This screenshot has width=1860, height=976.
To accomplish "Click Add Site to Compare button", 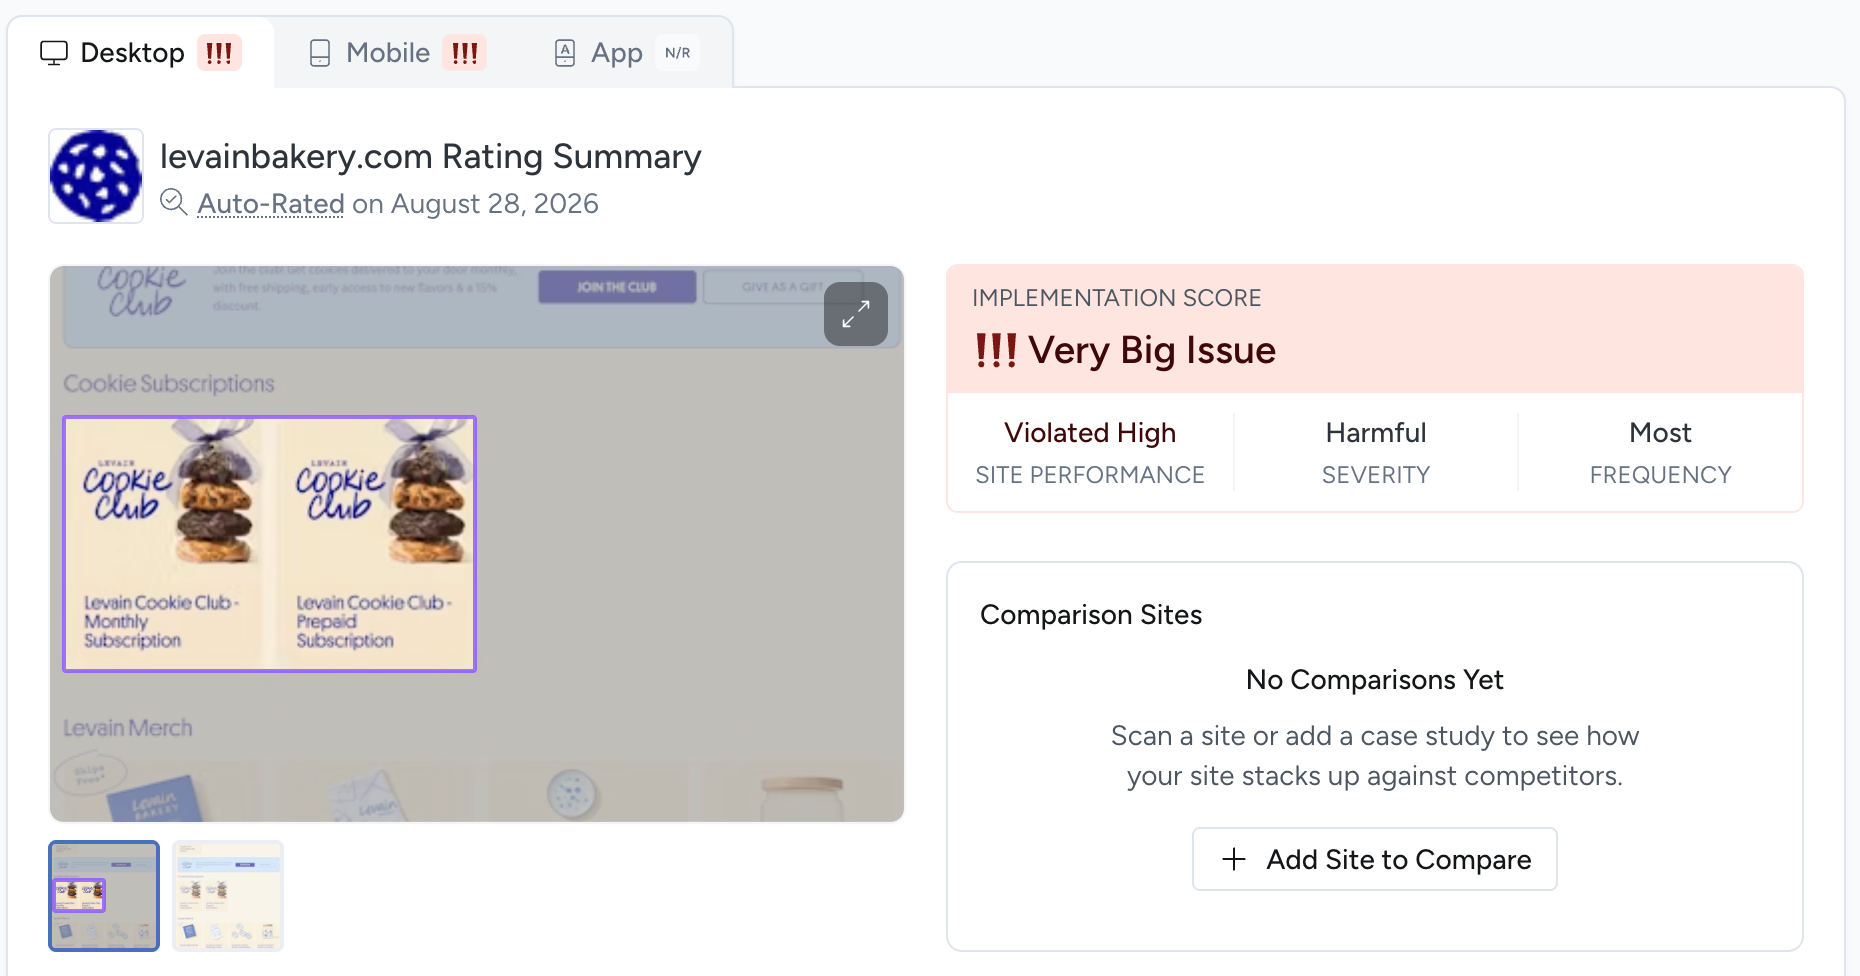I will pos(1375,859).
